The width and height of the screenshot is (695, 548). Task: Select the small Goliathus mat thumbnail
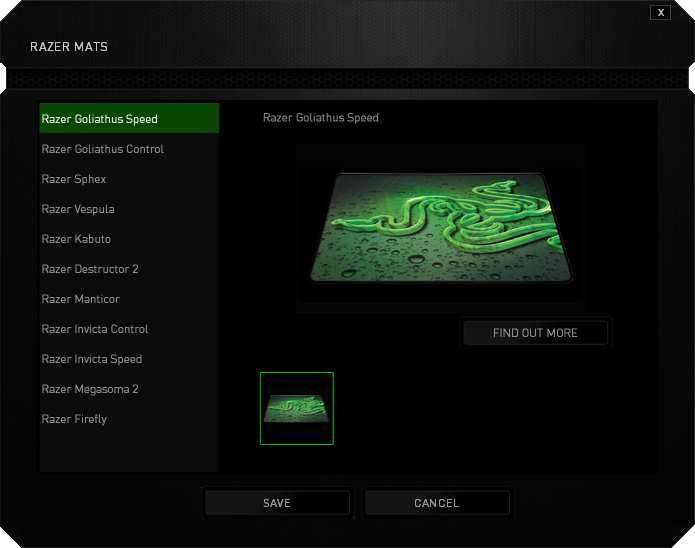(297, 408)
